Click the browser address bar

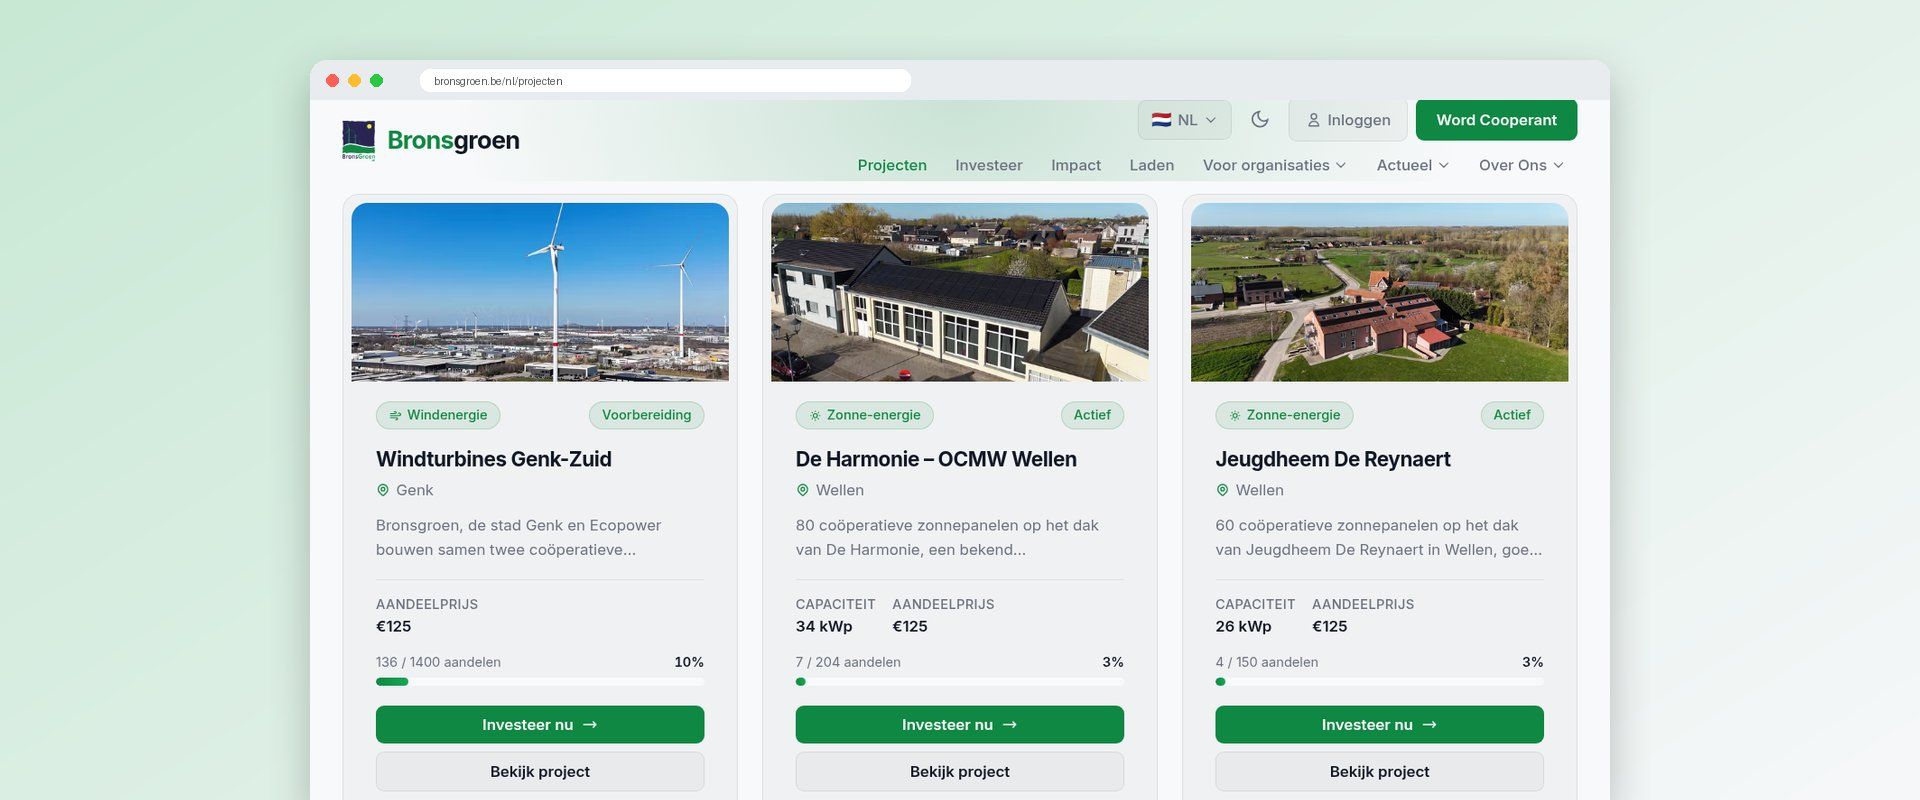(665, 81)
